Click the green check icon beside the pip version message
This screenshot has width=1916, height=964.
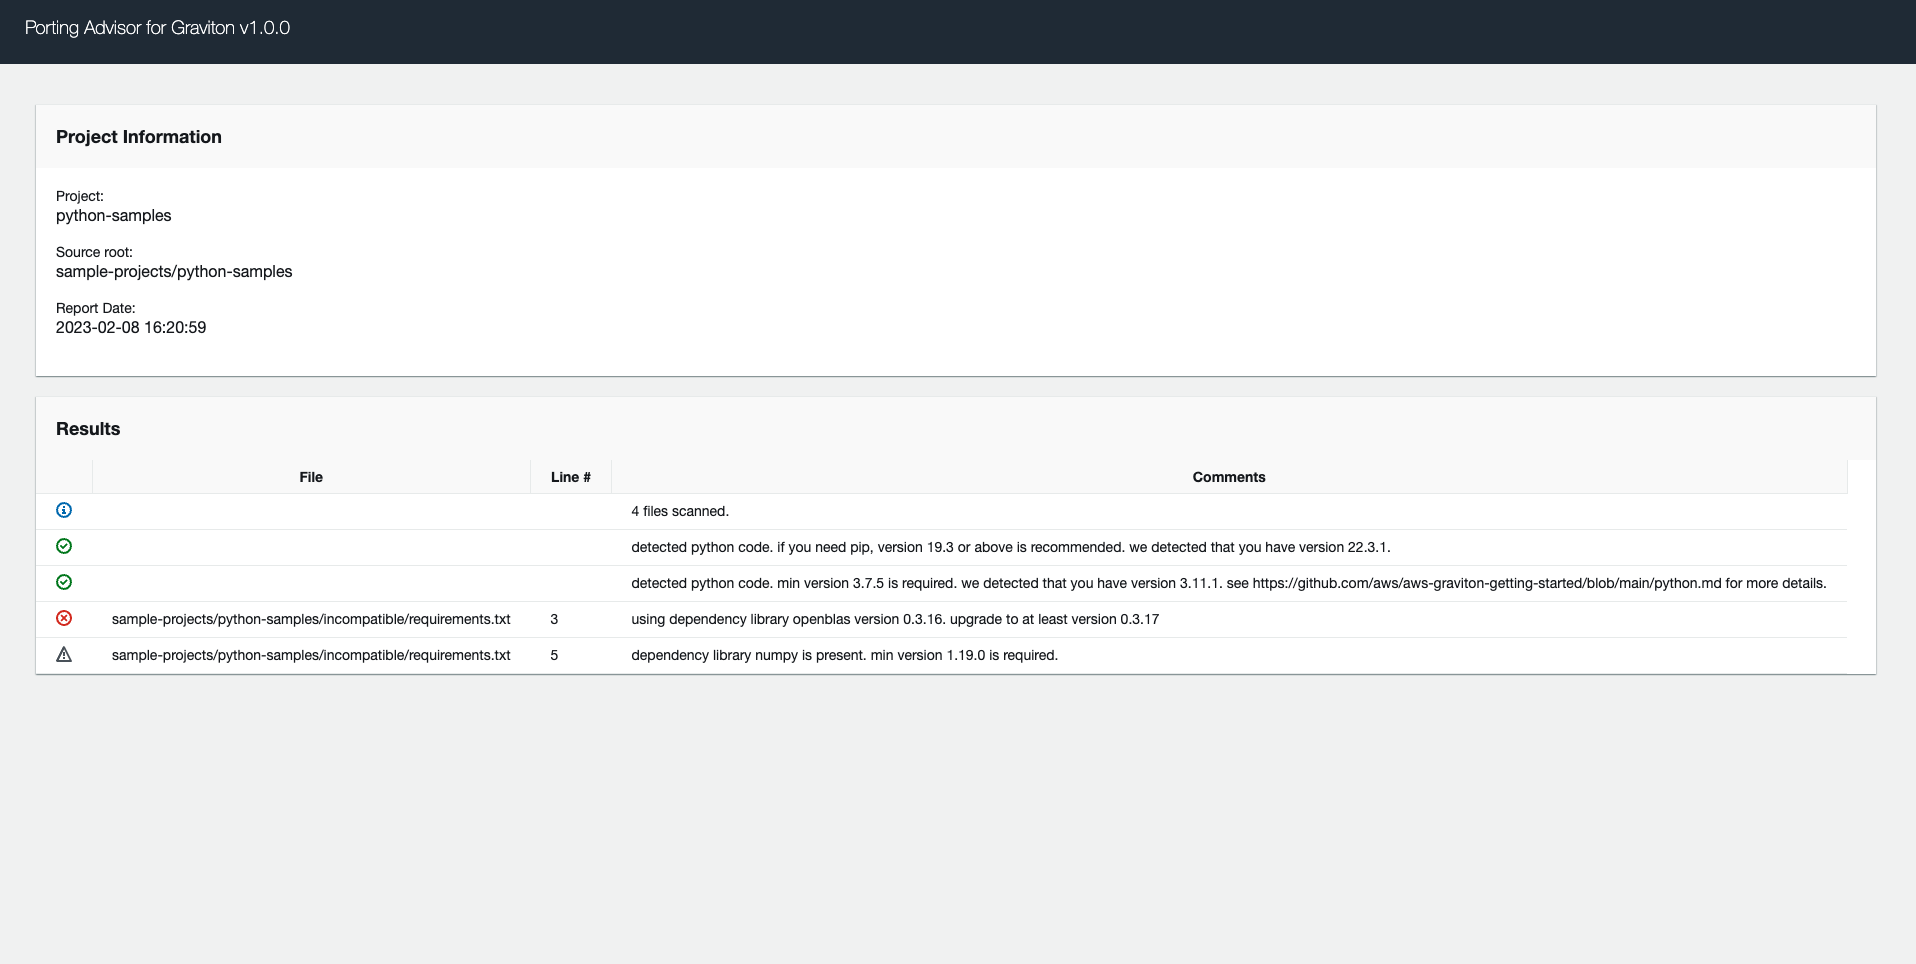(64, 546)
